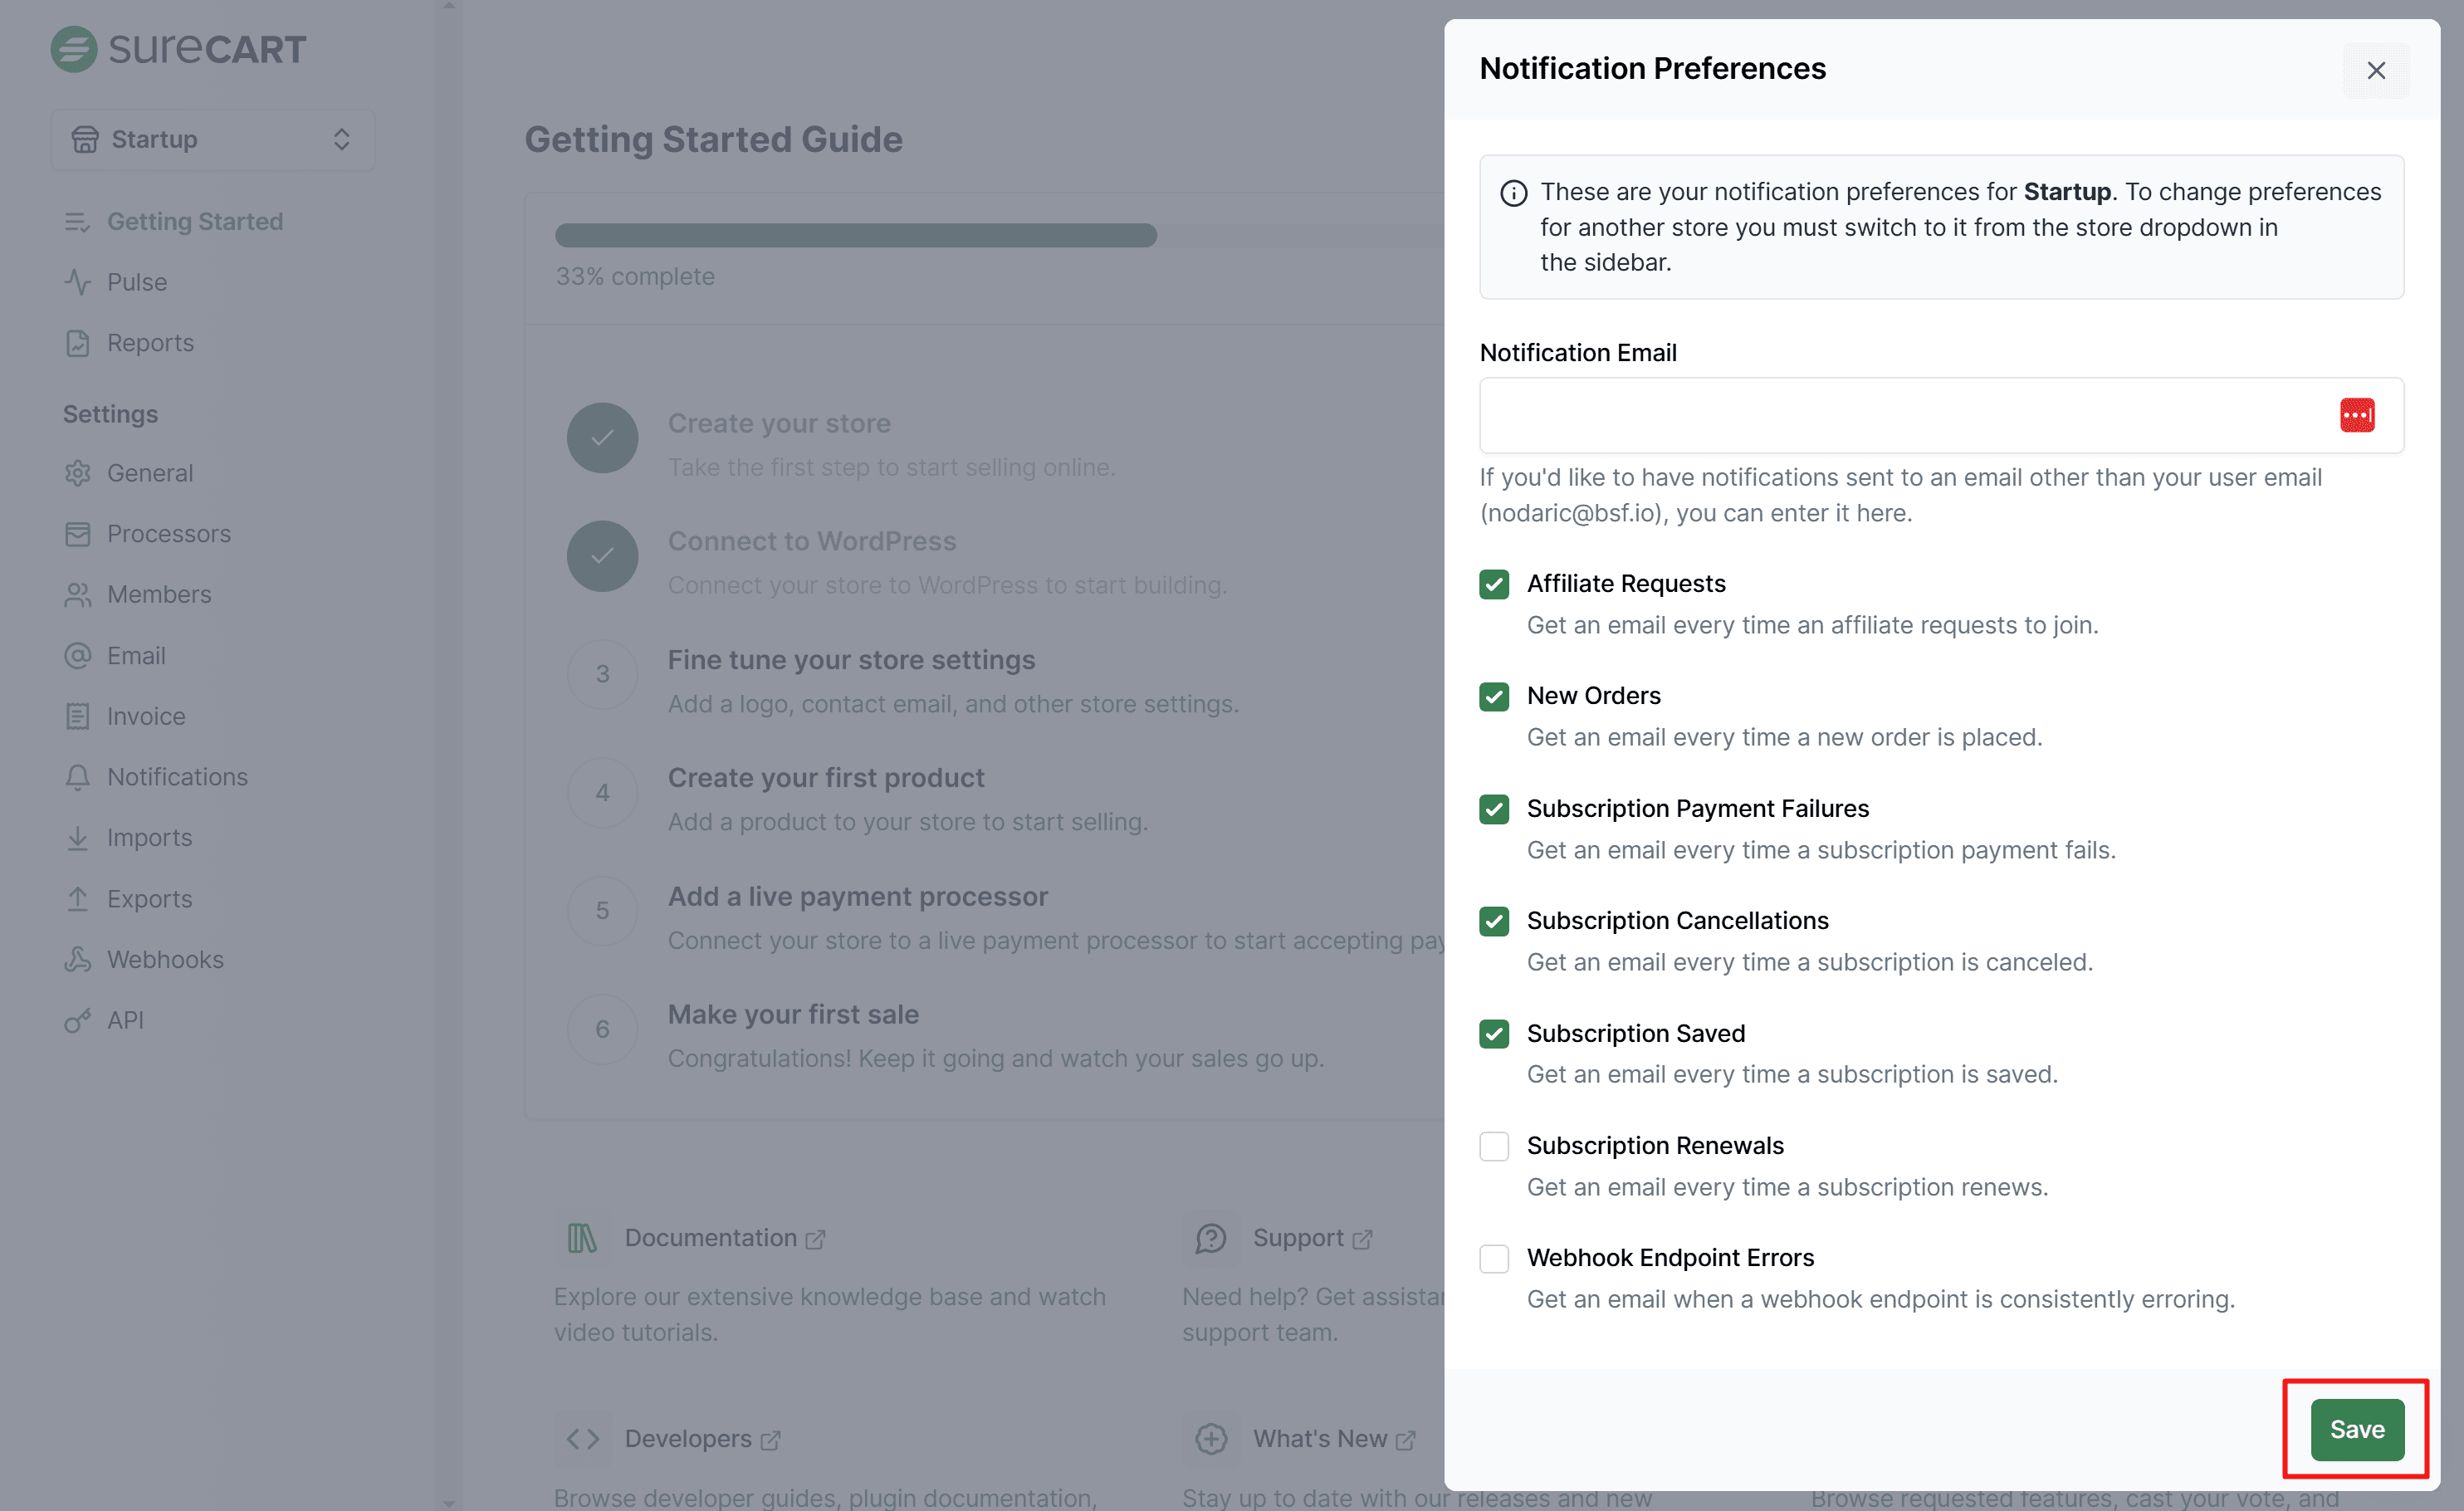Click the Members people icon
Screen dimensions: 2464x1511
click(x=77, y=595)
